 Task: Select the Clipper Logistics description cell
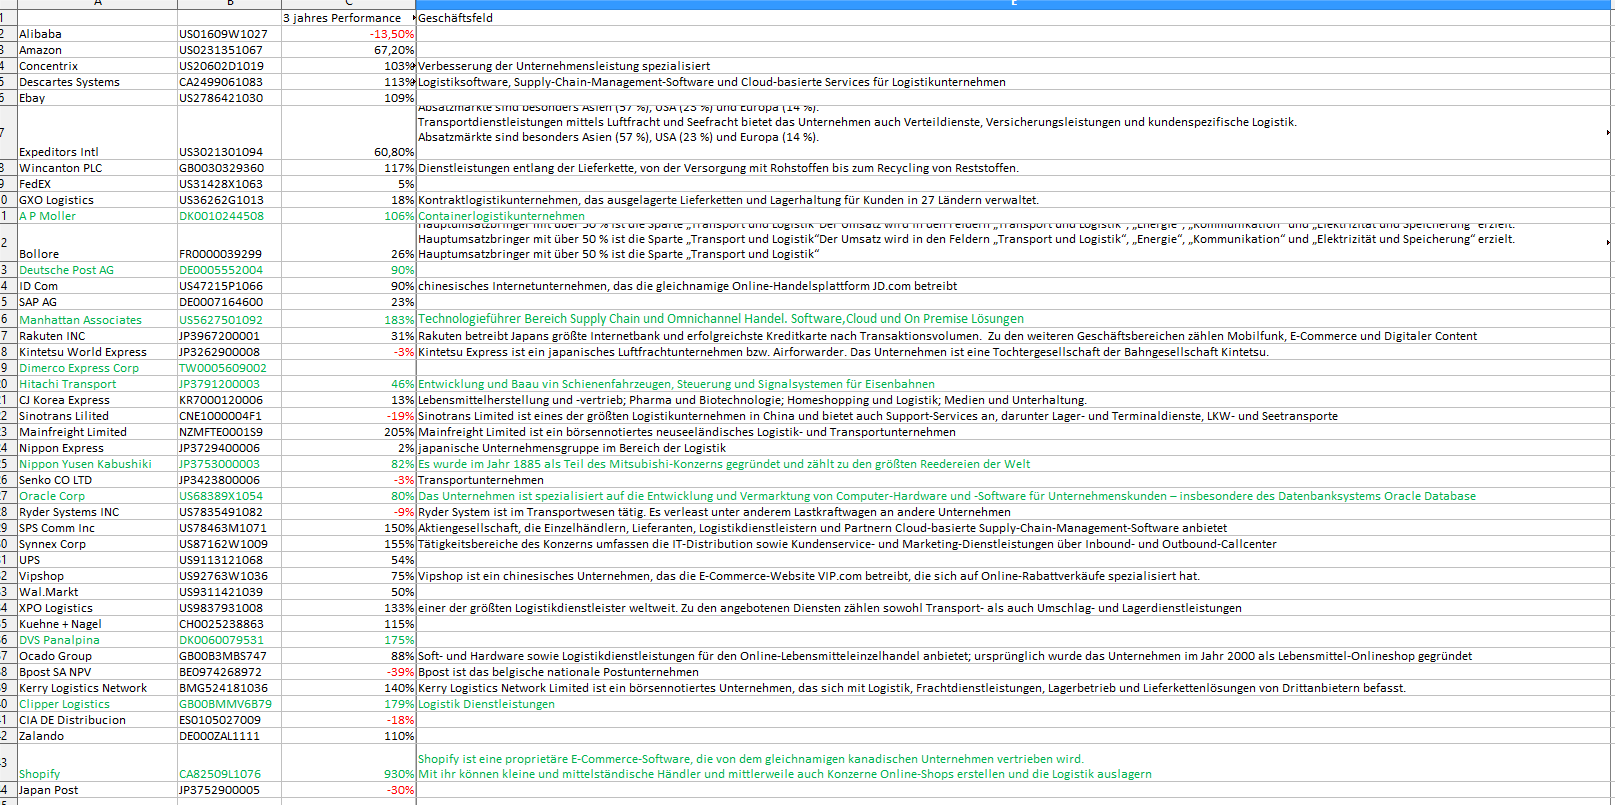pyautogui.click(x=1014, y=704)
